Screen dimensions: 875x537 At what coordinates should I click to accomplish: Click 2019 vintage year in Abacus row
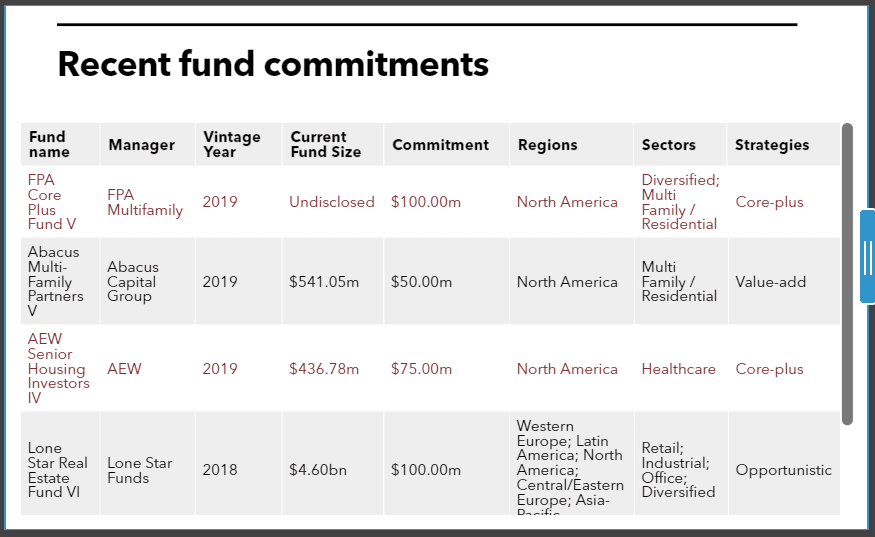220,282
